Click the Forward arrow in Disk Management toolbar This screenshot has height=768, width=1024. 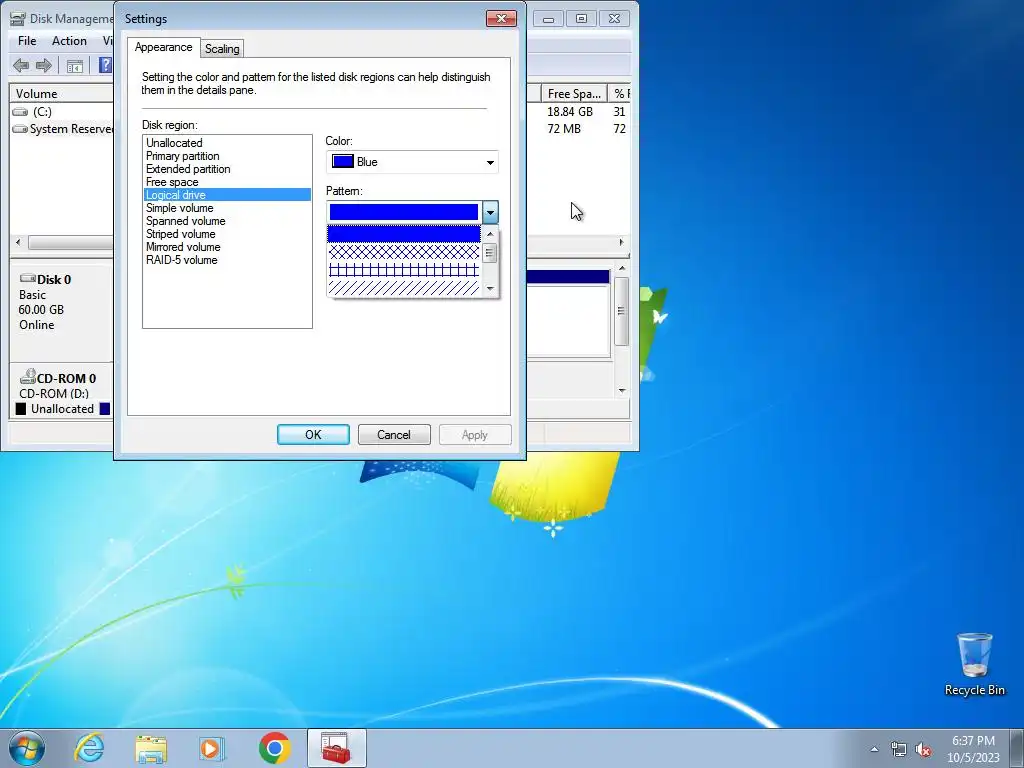(44, 65)
